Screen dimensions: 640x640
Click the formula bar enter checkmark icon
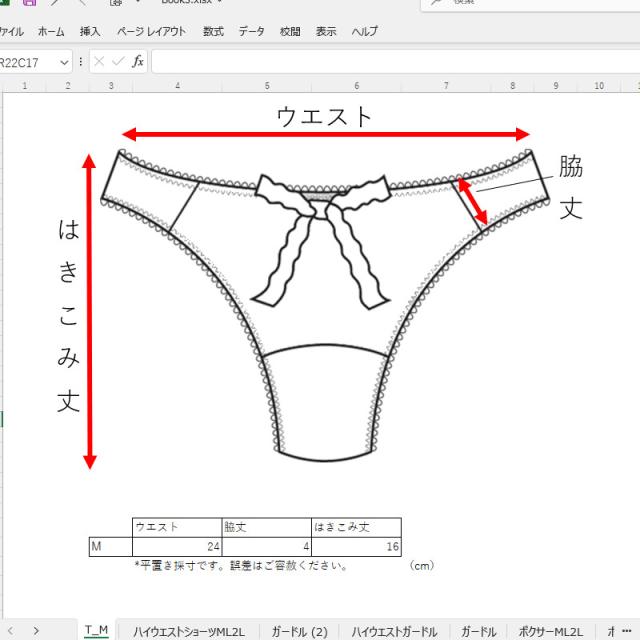tap(118, 62)
